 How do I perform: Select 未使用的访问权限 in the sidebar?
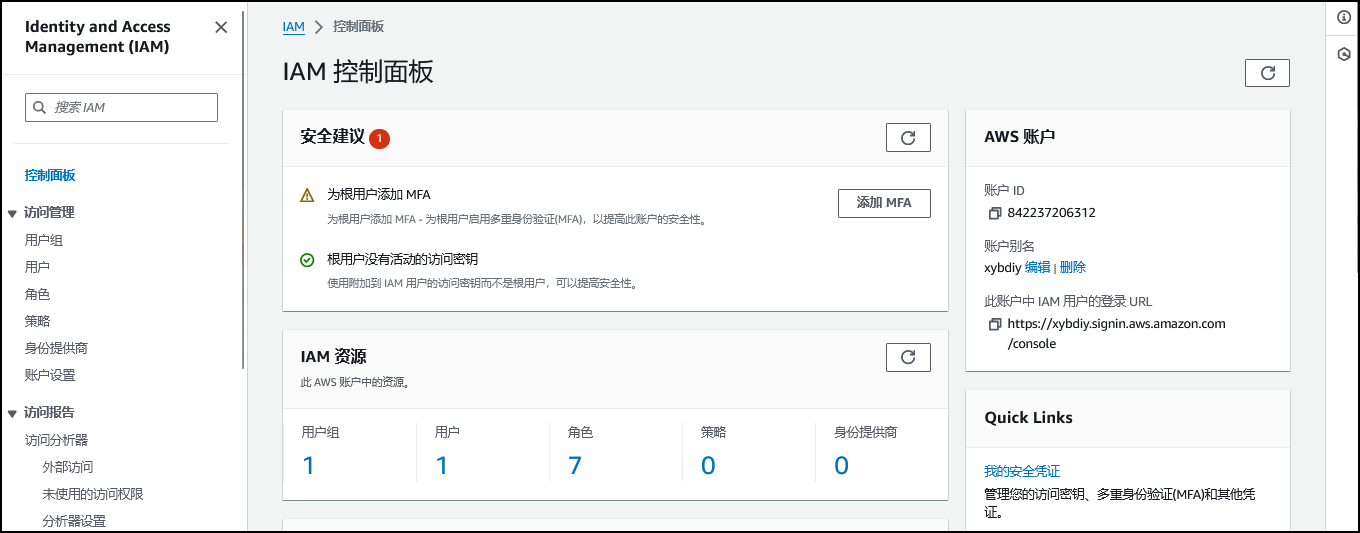pyautogui.click(x=93, y=494)
